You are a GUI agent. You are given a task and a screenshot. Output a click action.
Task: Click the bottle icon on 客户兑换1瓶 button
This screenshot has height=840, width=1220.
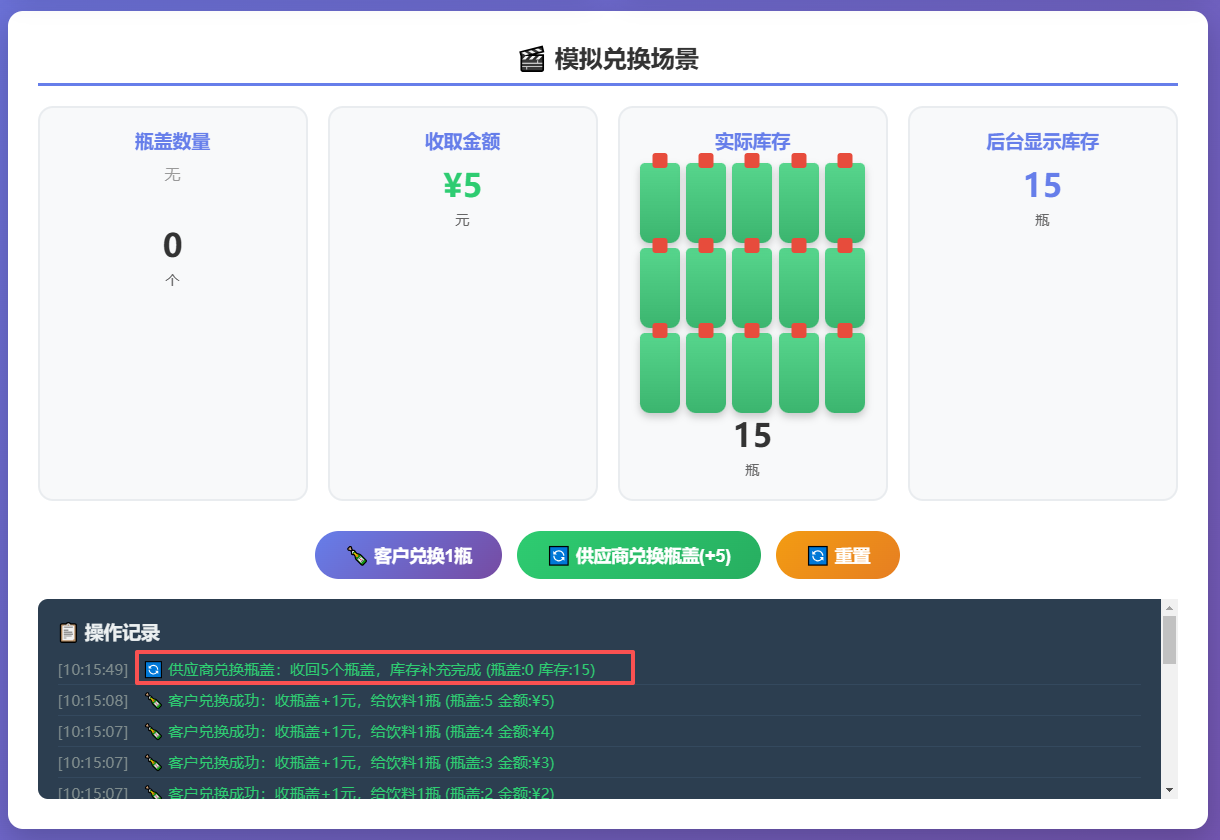click(x=356, y=556)
